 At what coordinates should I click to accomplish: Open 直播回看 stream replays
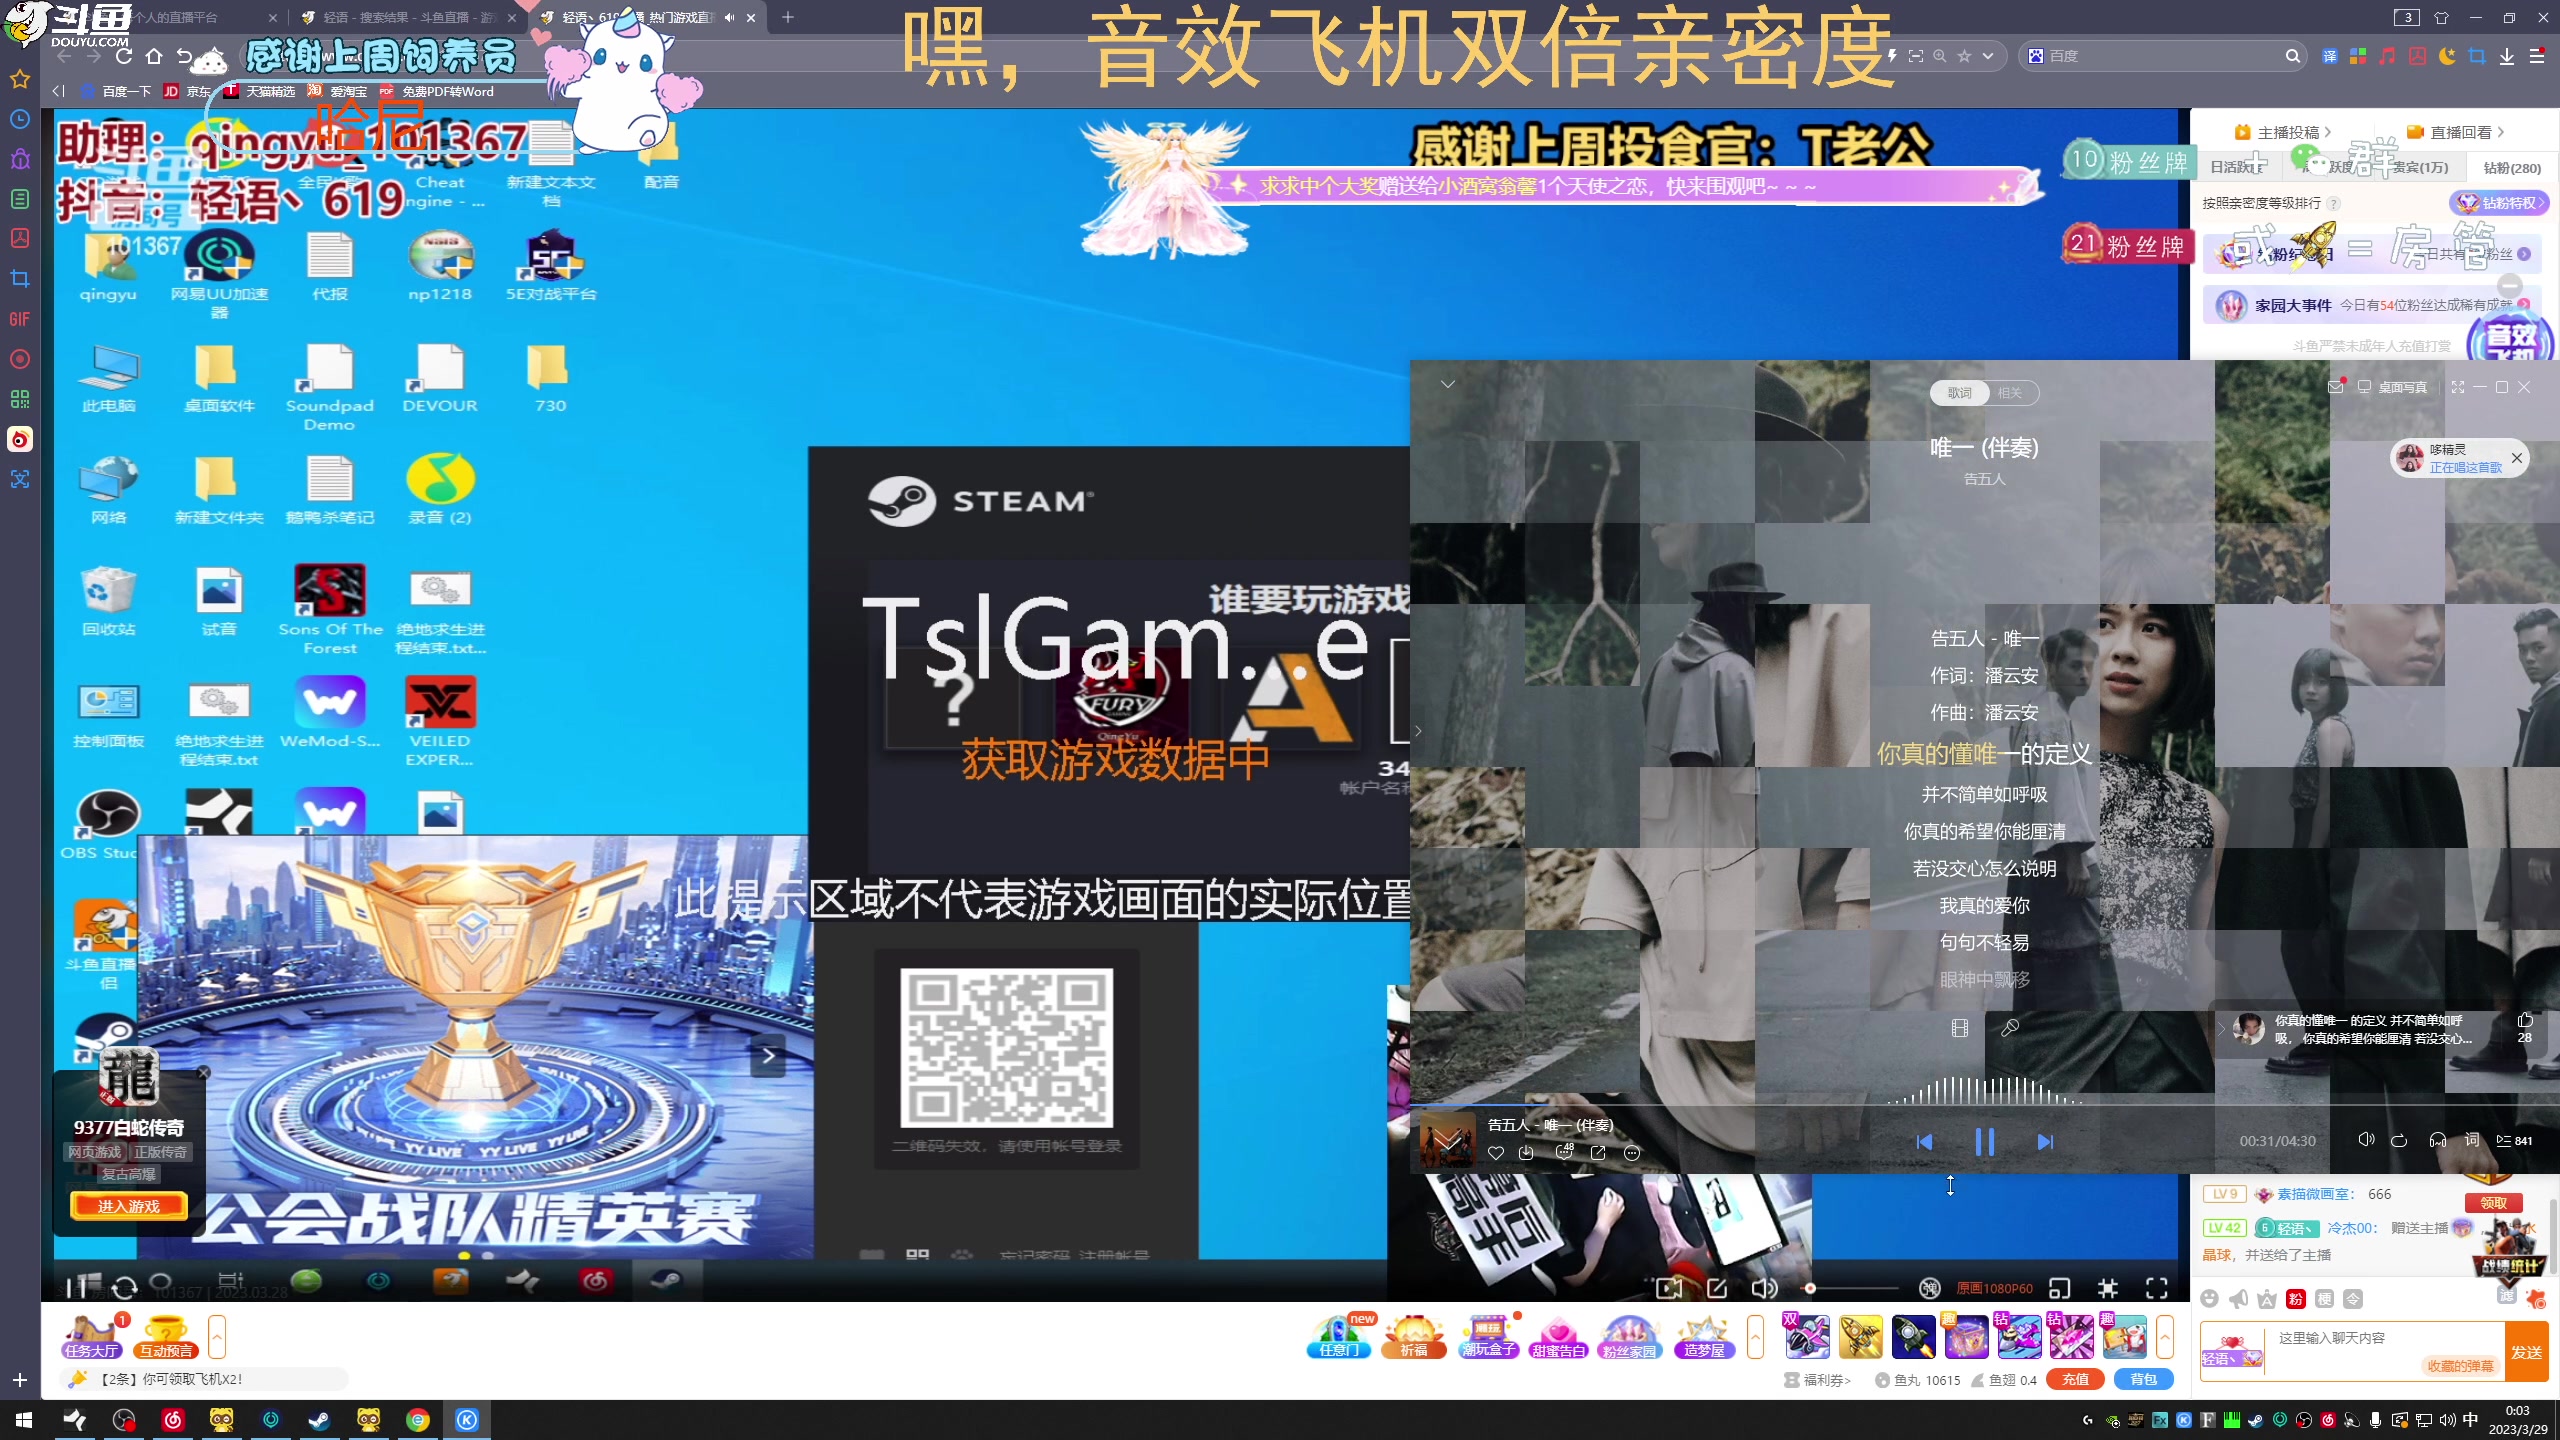pos(2455,132)
